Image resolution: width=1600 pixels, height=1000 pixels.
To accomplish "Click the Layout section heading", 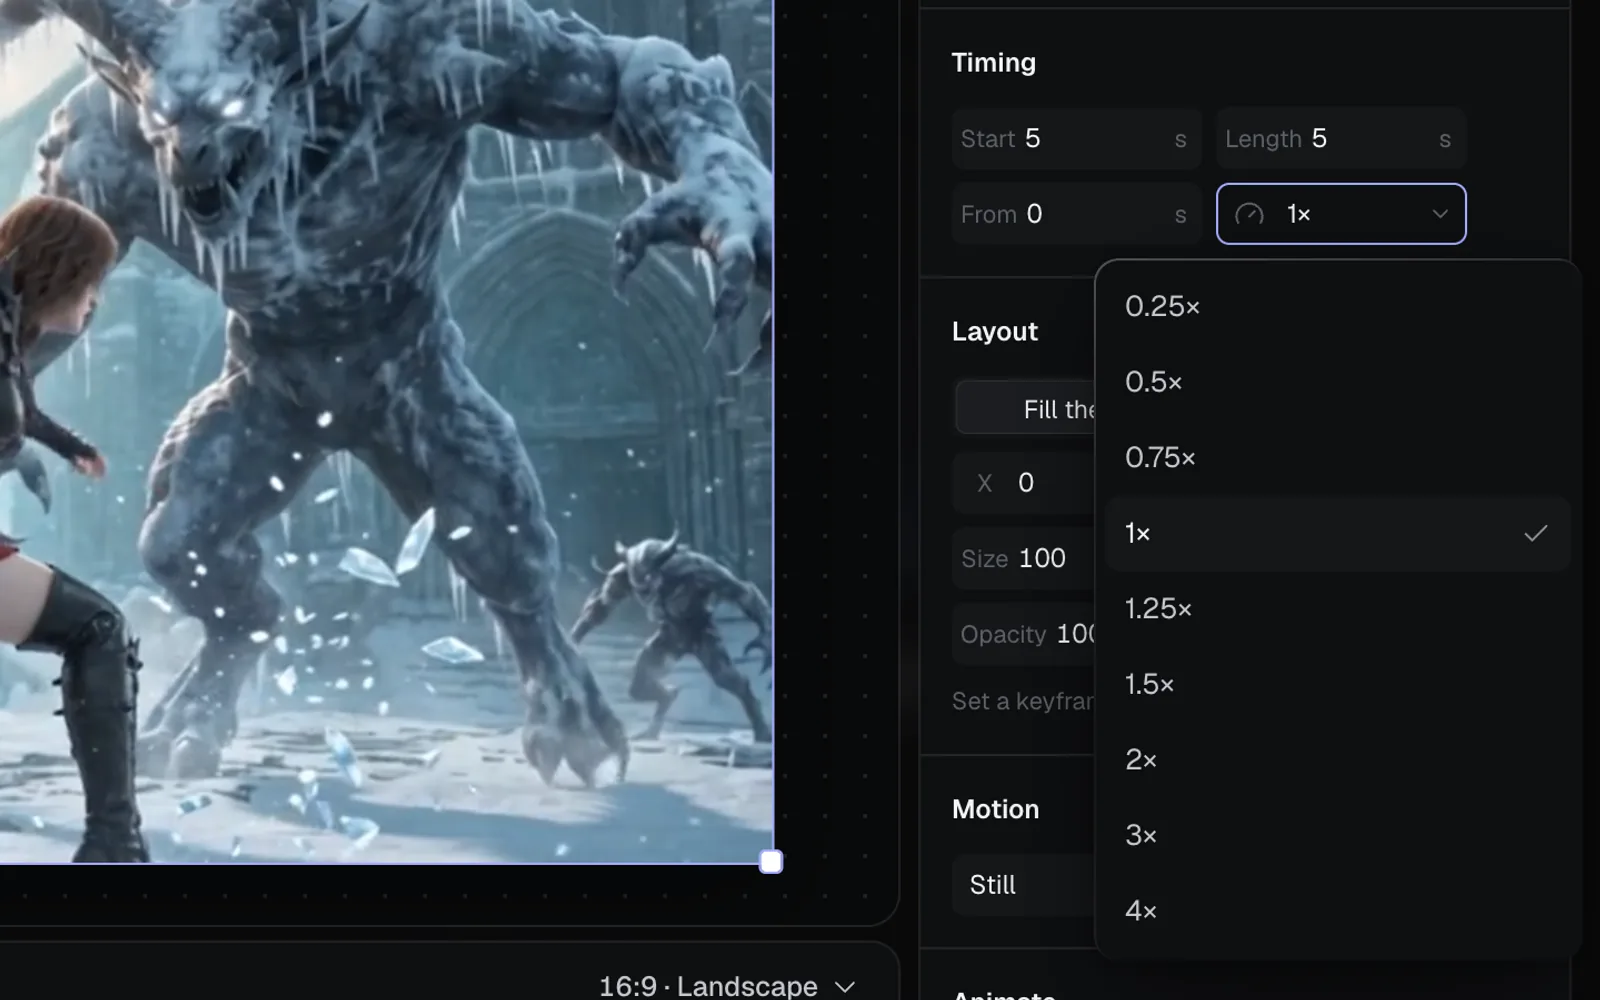I will [994, 332].
